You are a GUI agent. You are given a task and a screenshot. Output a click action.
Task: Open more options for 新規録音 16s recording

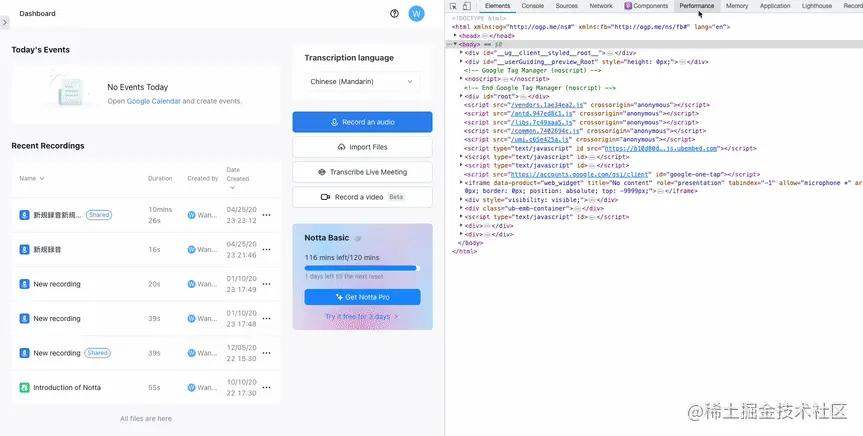(266, 250)
